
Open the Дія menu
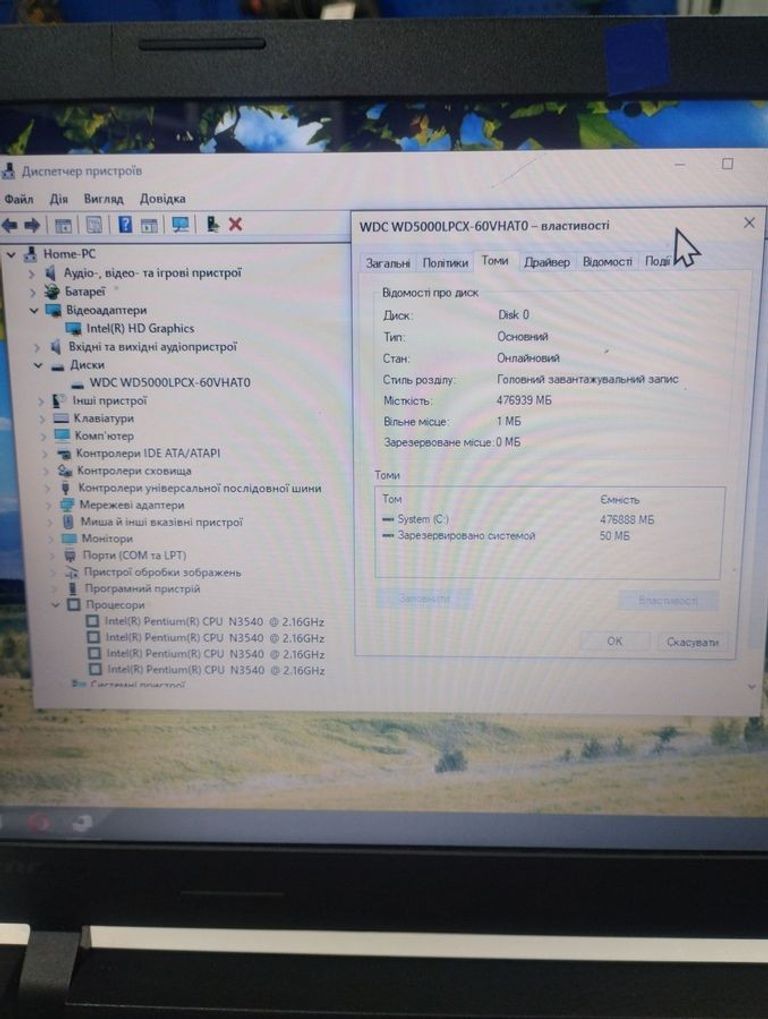point(58,199)
